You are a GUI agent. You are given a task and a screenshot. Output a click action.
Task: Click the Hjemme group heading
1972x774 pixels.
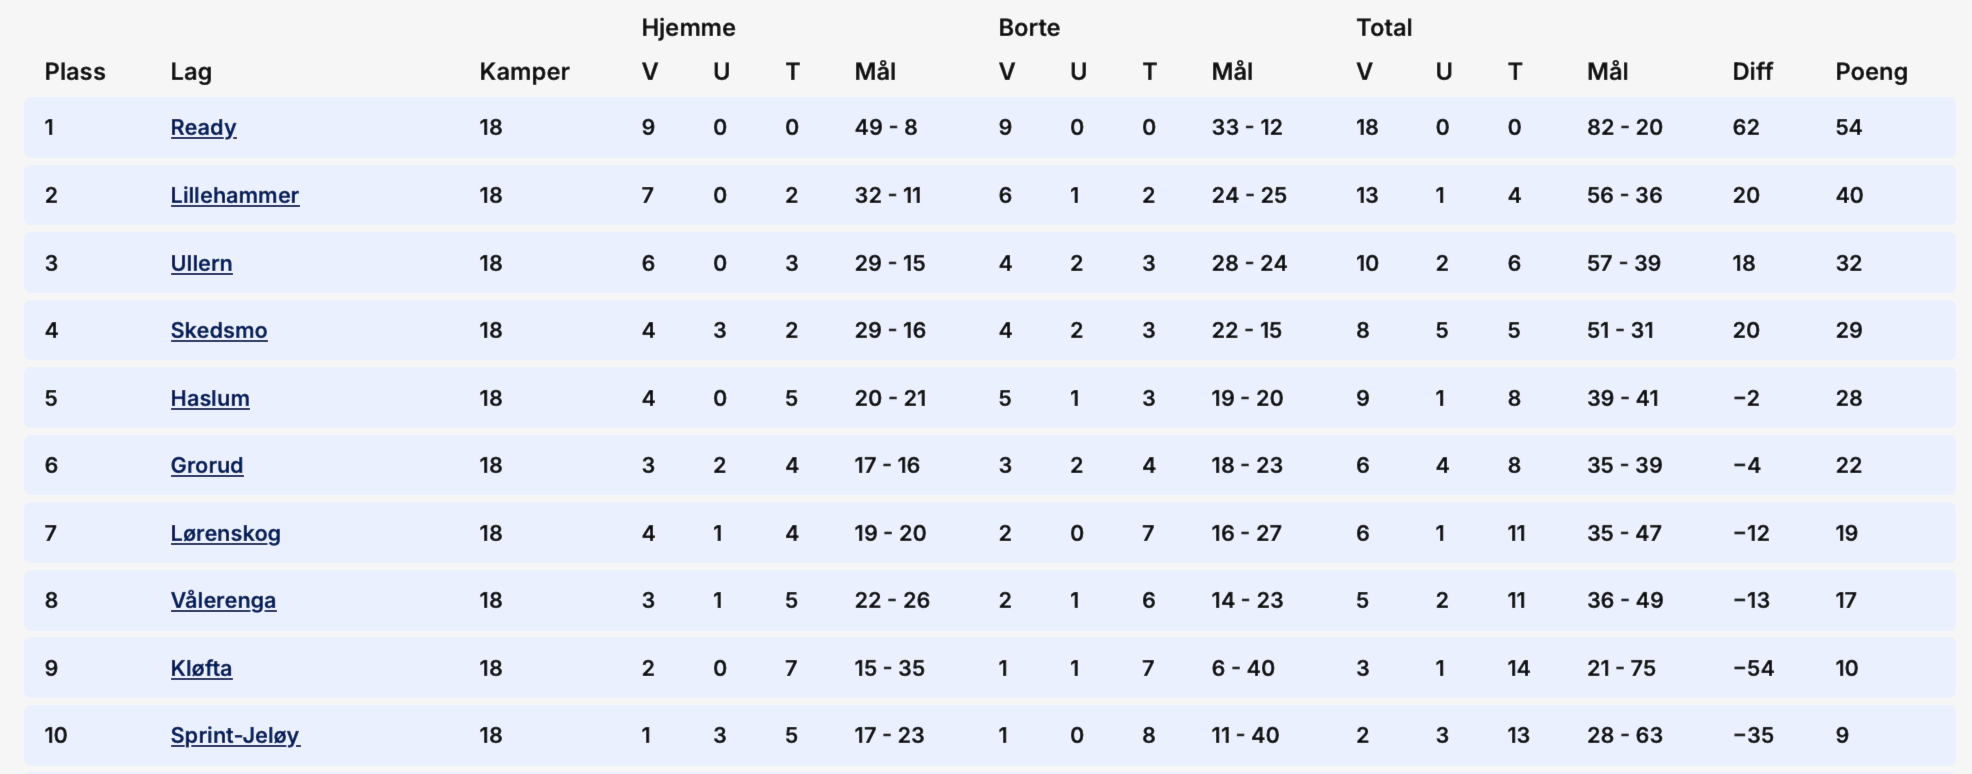point(688,28)
